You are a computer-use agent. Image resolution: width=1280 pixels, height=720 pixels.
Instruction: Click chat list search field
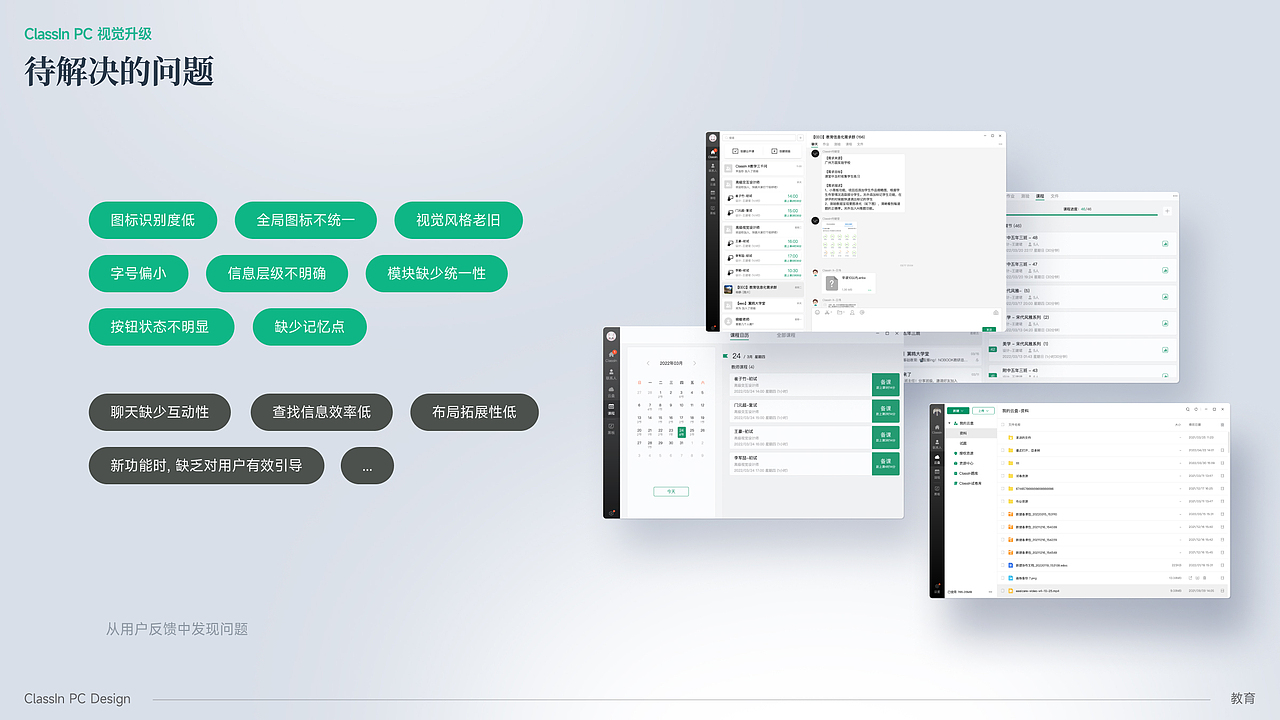coord(759,138)
